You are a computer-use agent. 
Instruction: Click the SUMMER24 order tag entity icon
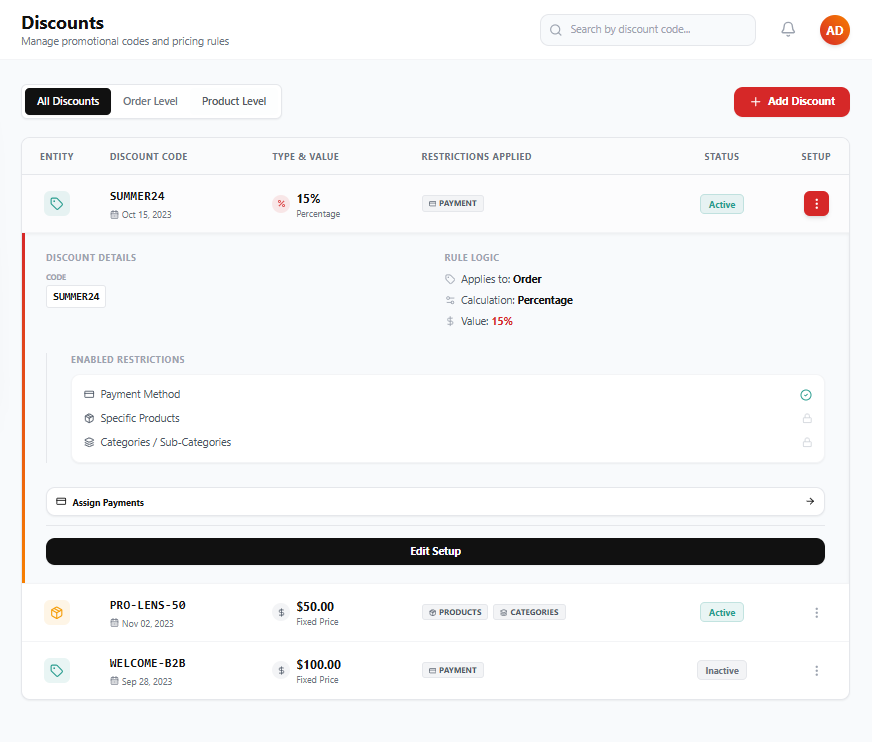pyautogui.click(x=57, y=204)
